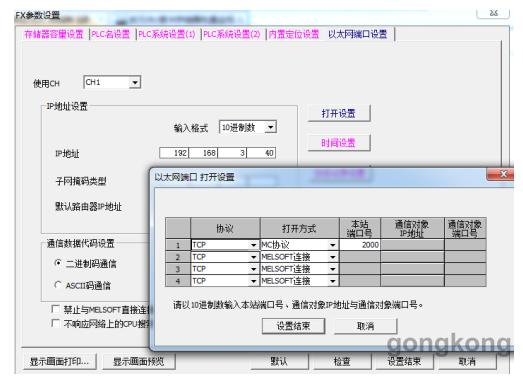The height and width of the screenshot is (383, 523).
Task: Switch to PLC system settings (2) tab
Action: click(231, 34)
